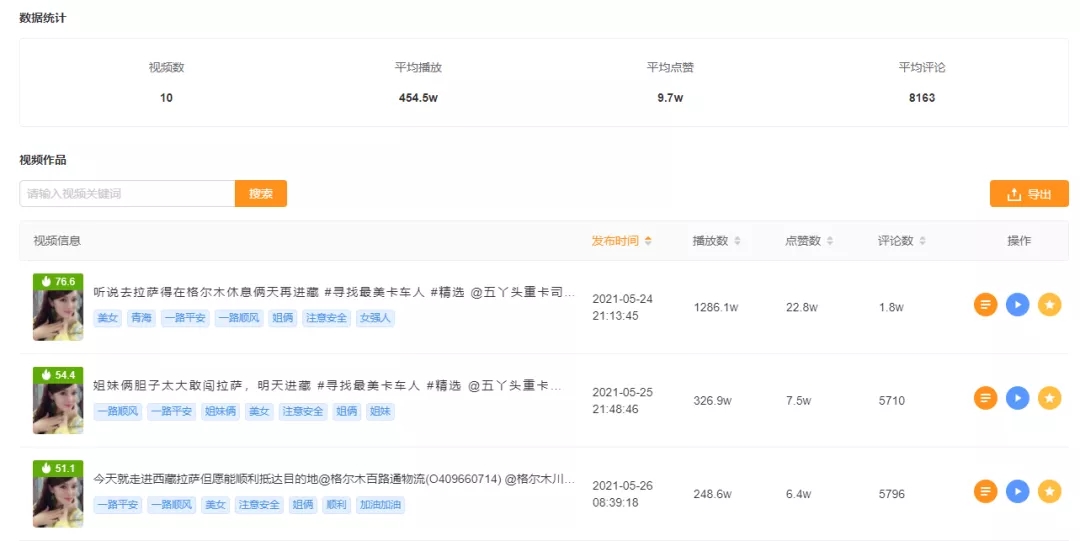Favorite the video with 1286.1w views
The image size is (1080, 541).
coord(1049,304)
